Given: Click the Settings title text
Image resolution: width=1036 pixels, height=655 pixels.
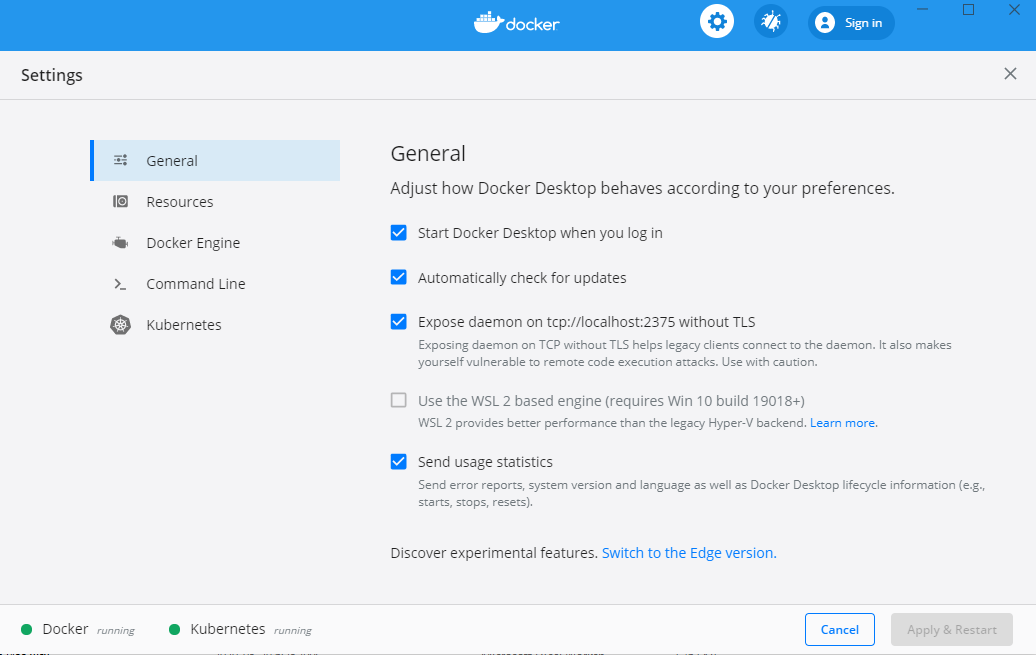Looking at the screenshot, I should [52, 75].
